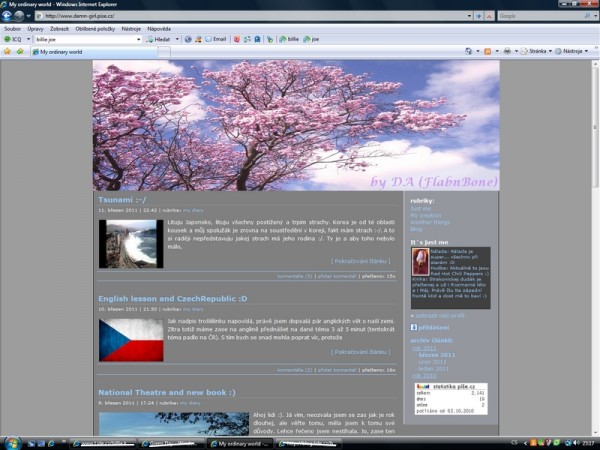Open the 'Tsunami :-/' article title
600x450 pixels.
click(x=122, y=200)
